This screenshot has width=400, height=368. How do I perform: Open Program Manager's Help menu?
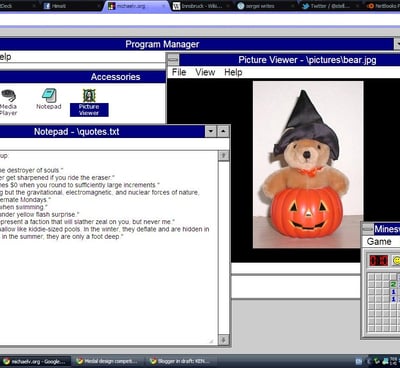(5, 57)
